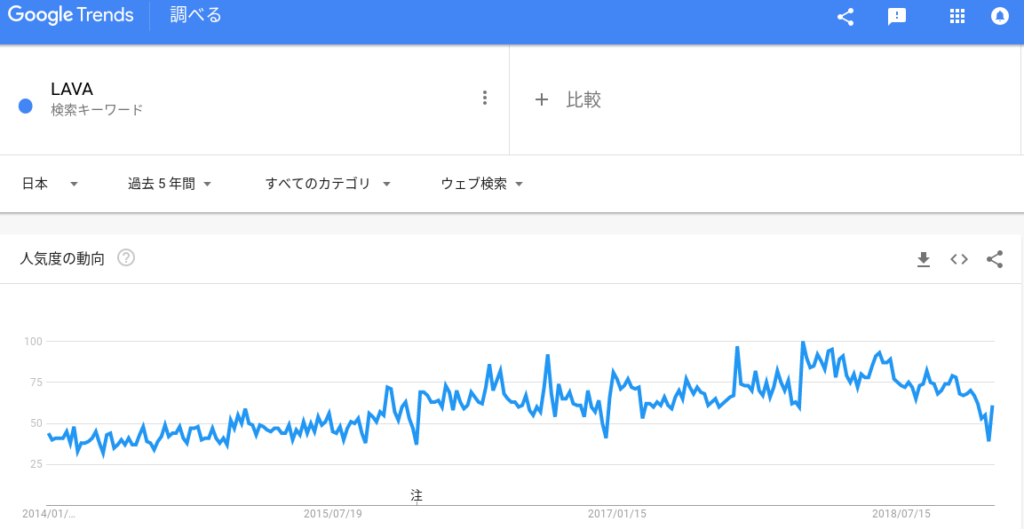This screenshot has height=529, width=1024.
Task: Expand the 日本 region dropdown
Action: (x=50, y=184)
